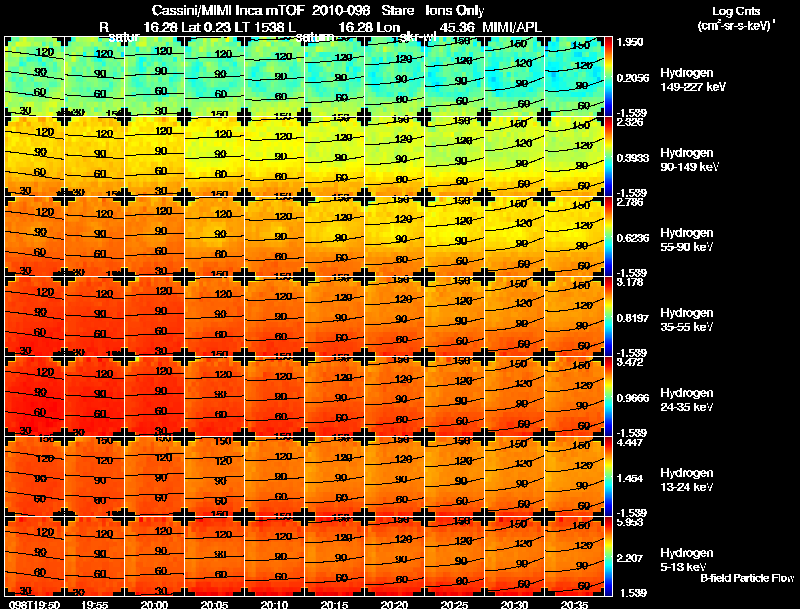Viewport: 800px width, 609px height.
Task: Click the '1.950' color scale maximum
Action: click(x=630, y=42)
